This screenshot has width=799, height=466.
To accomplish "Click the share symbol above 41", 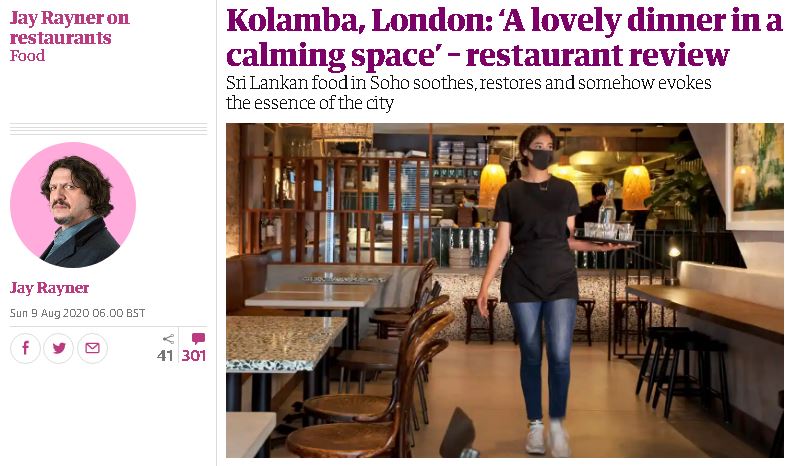I will (168, 339).
